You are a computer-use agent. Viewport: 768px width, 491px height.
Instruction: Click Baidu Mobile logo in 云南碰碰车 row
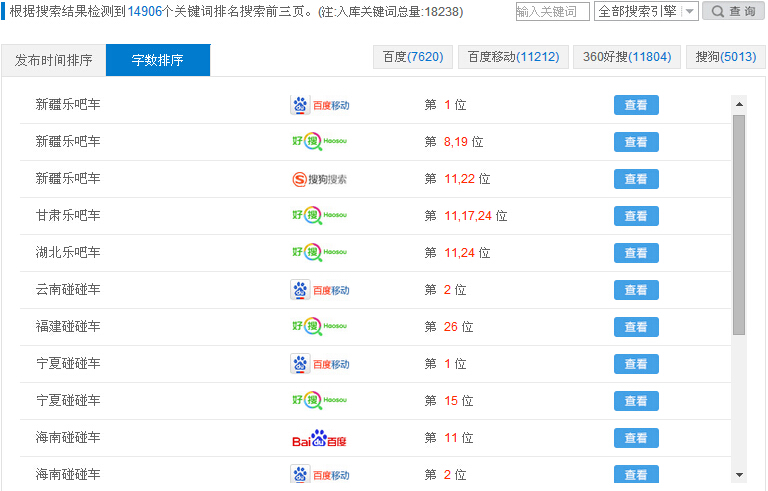click(320, 290)
